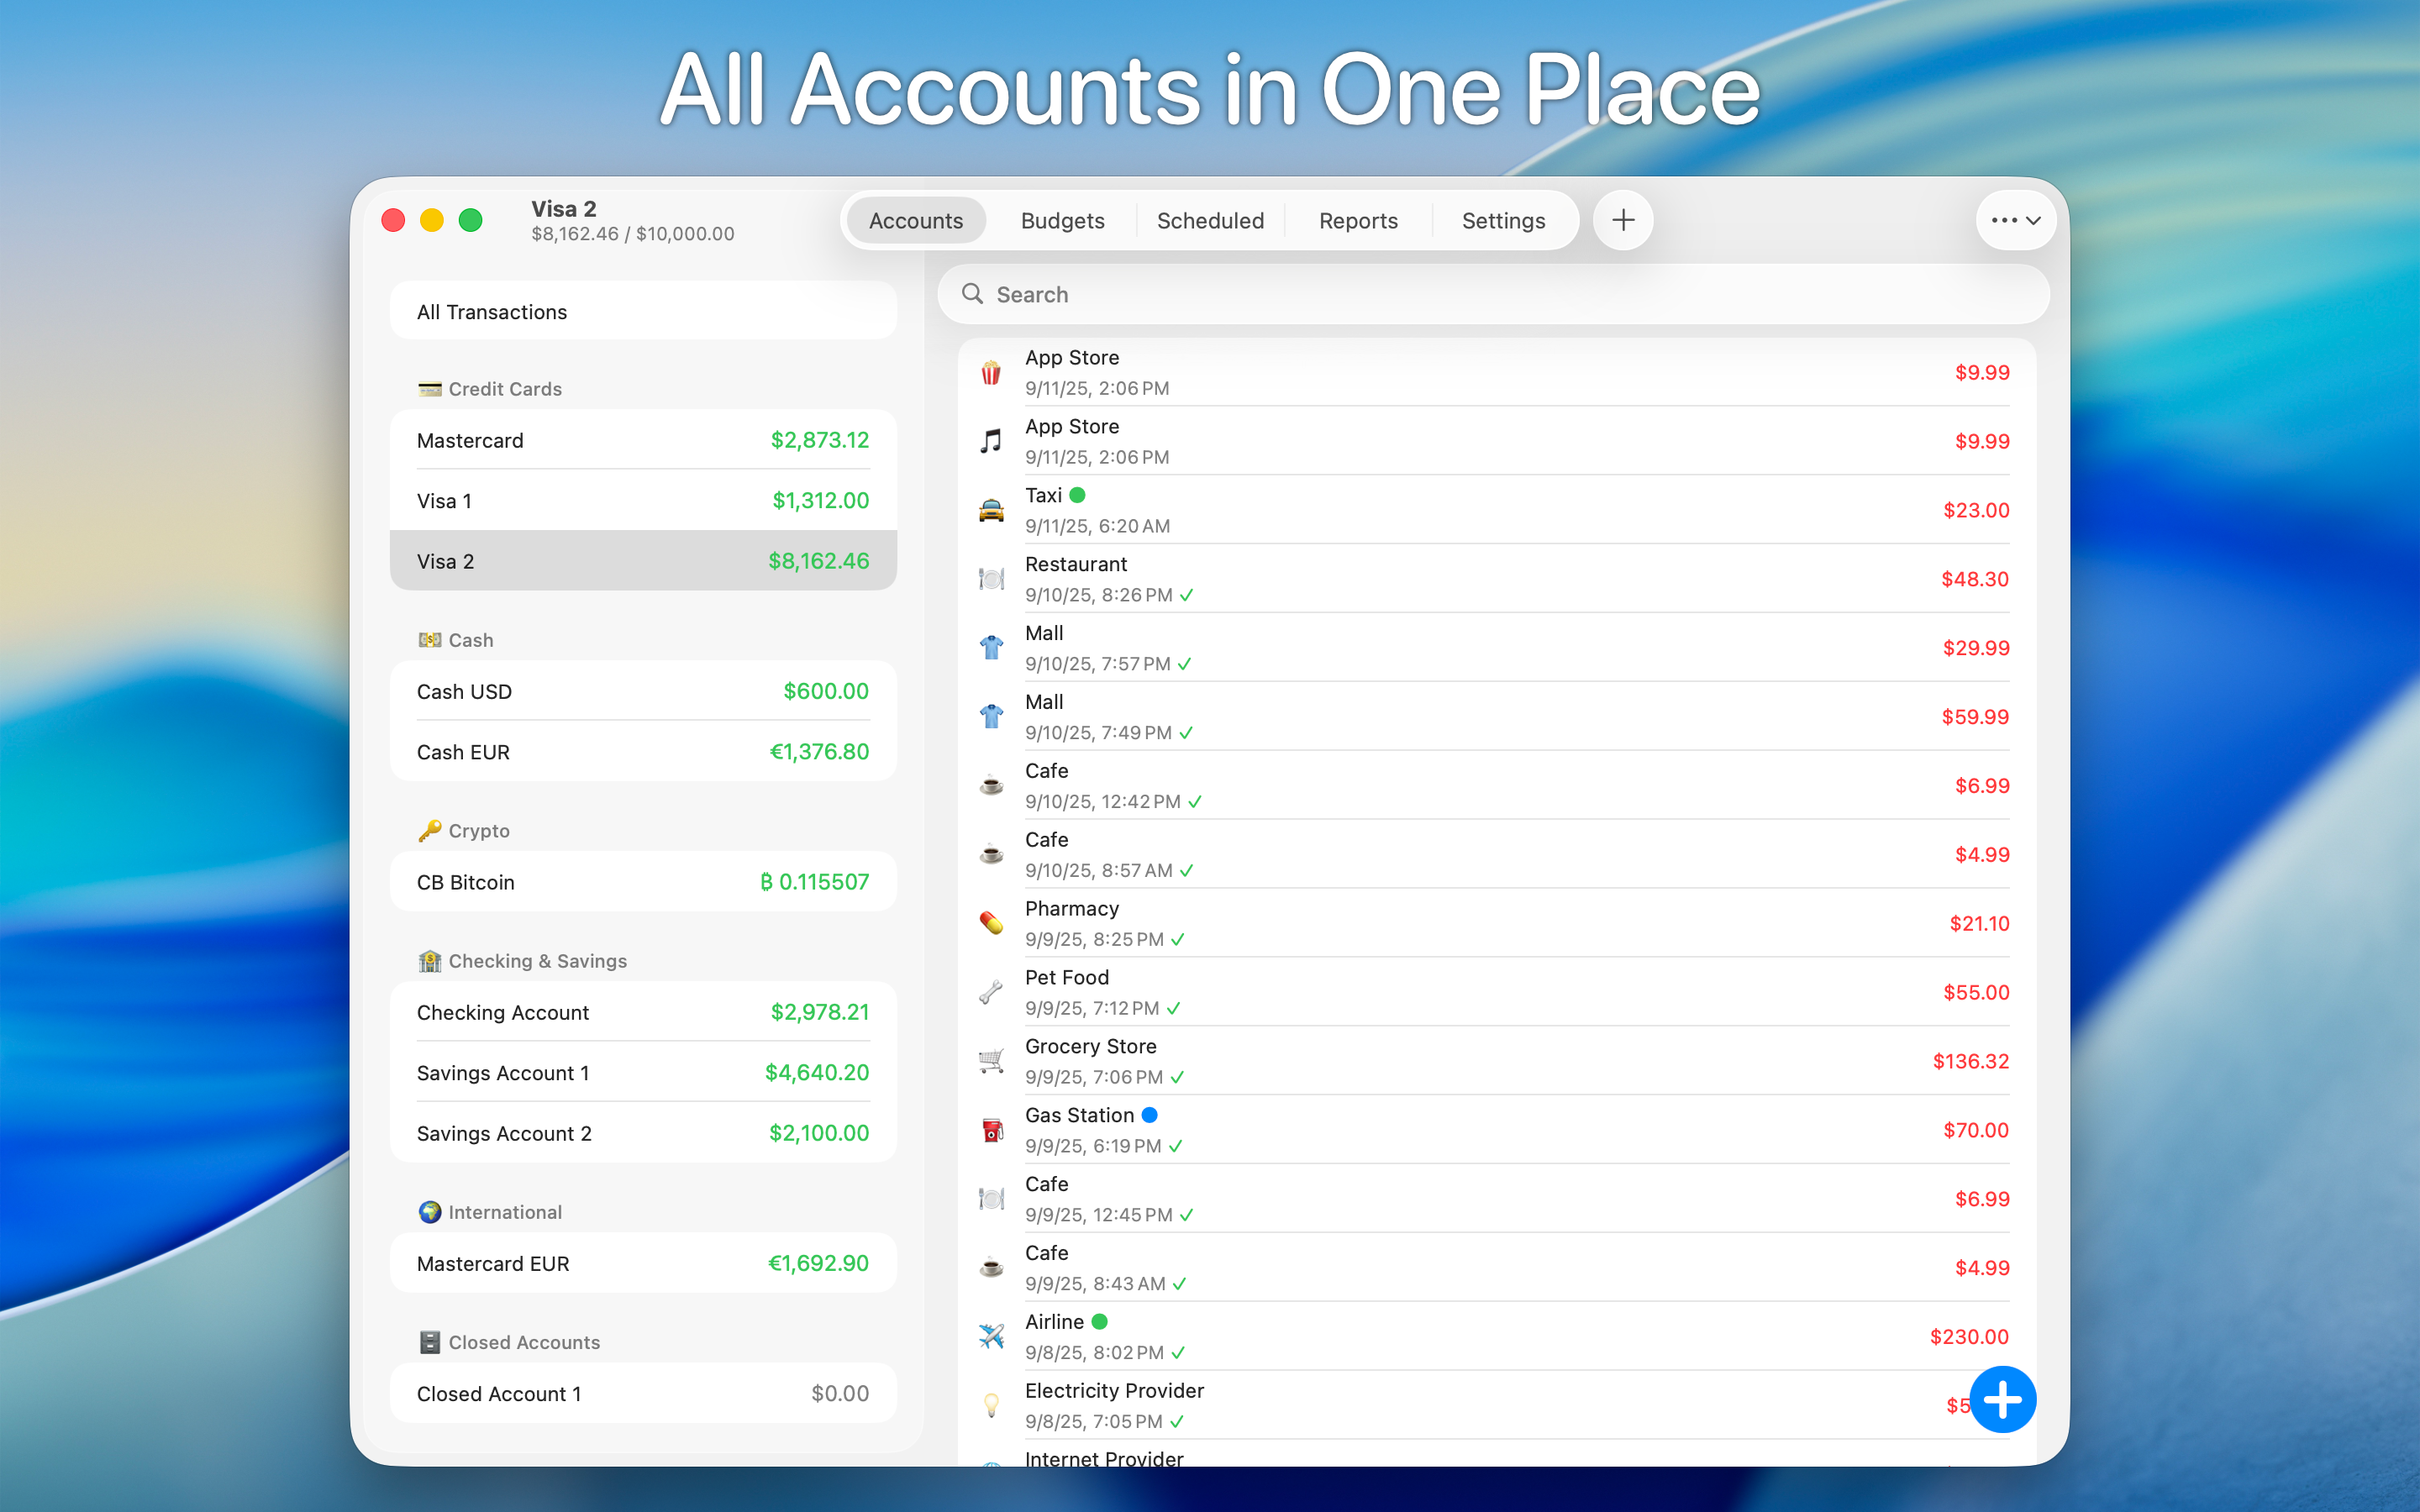Select the Mastercard account
The image size is (2420, 1512).
pyautogui.click(x=643, y=440)
